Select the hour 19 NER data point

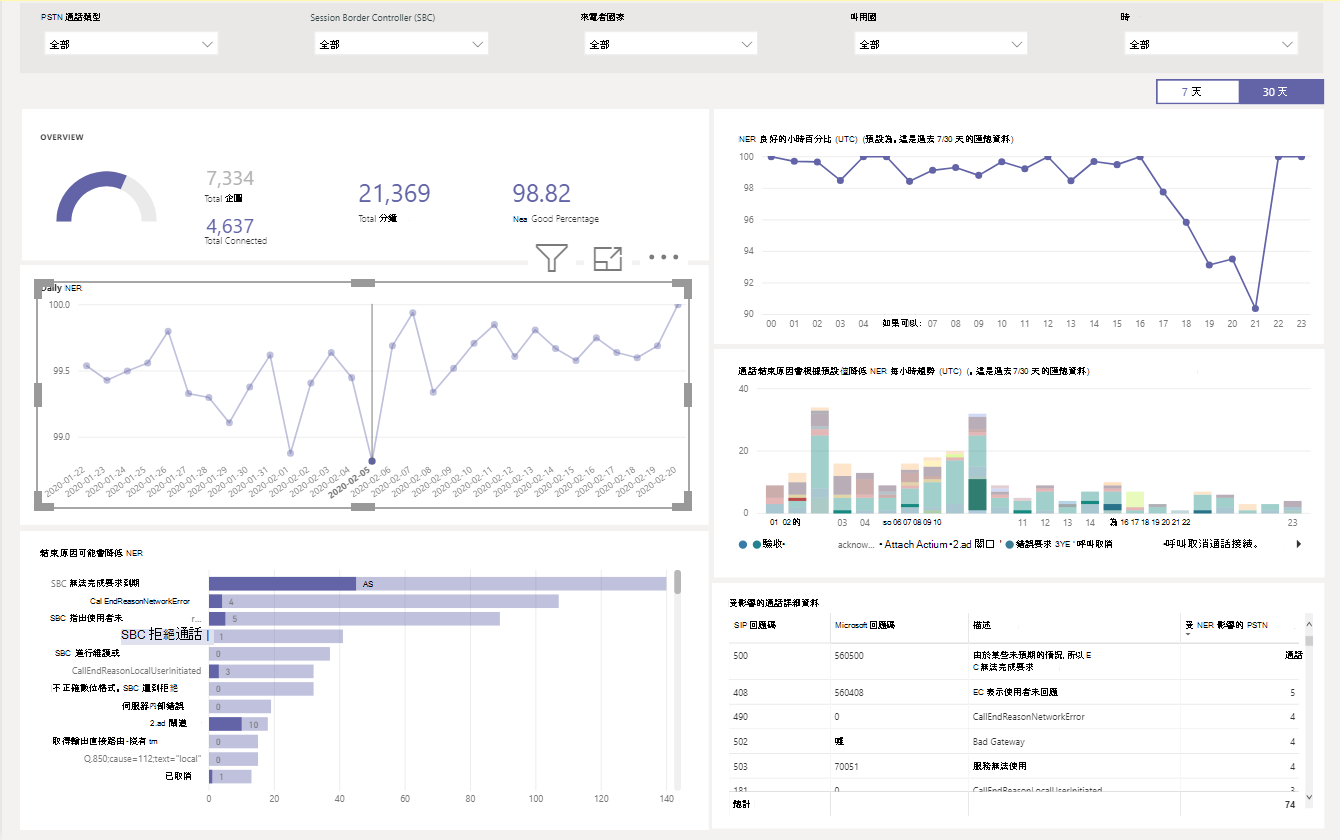[1209, 264]
